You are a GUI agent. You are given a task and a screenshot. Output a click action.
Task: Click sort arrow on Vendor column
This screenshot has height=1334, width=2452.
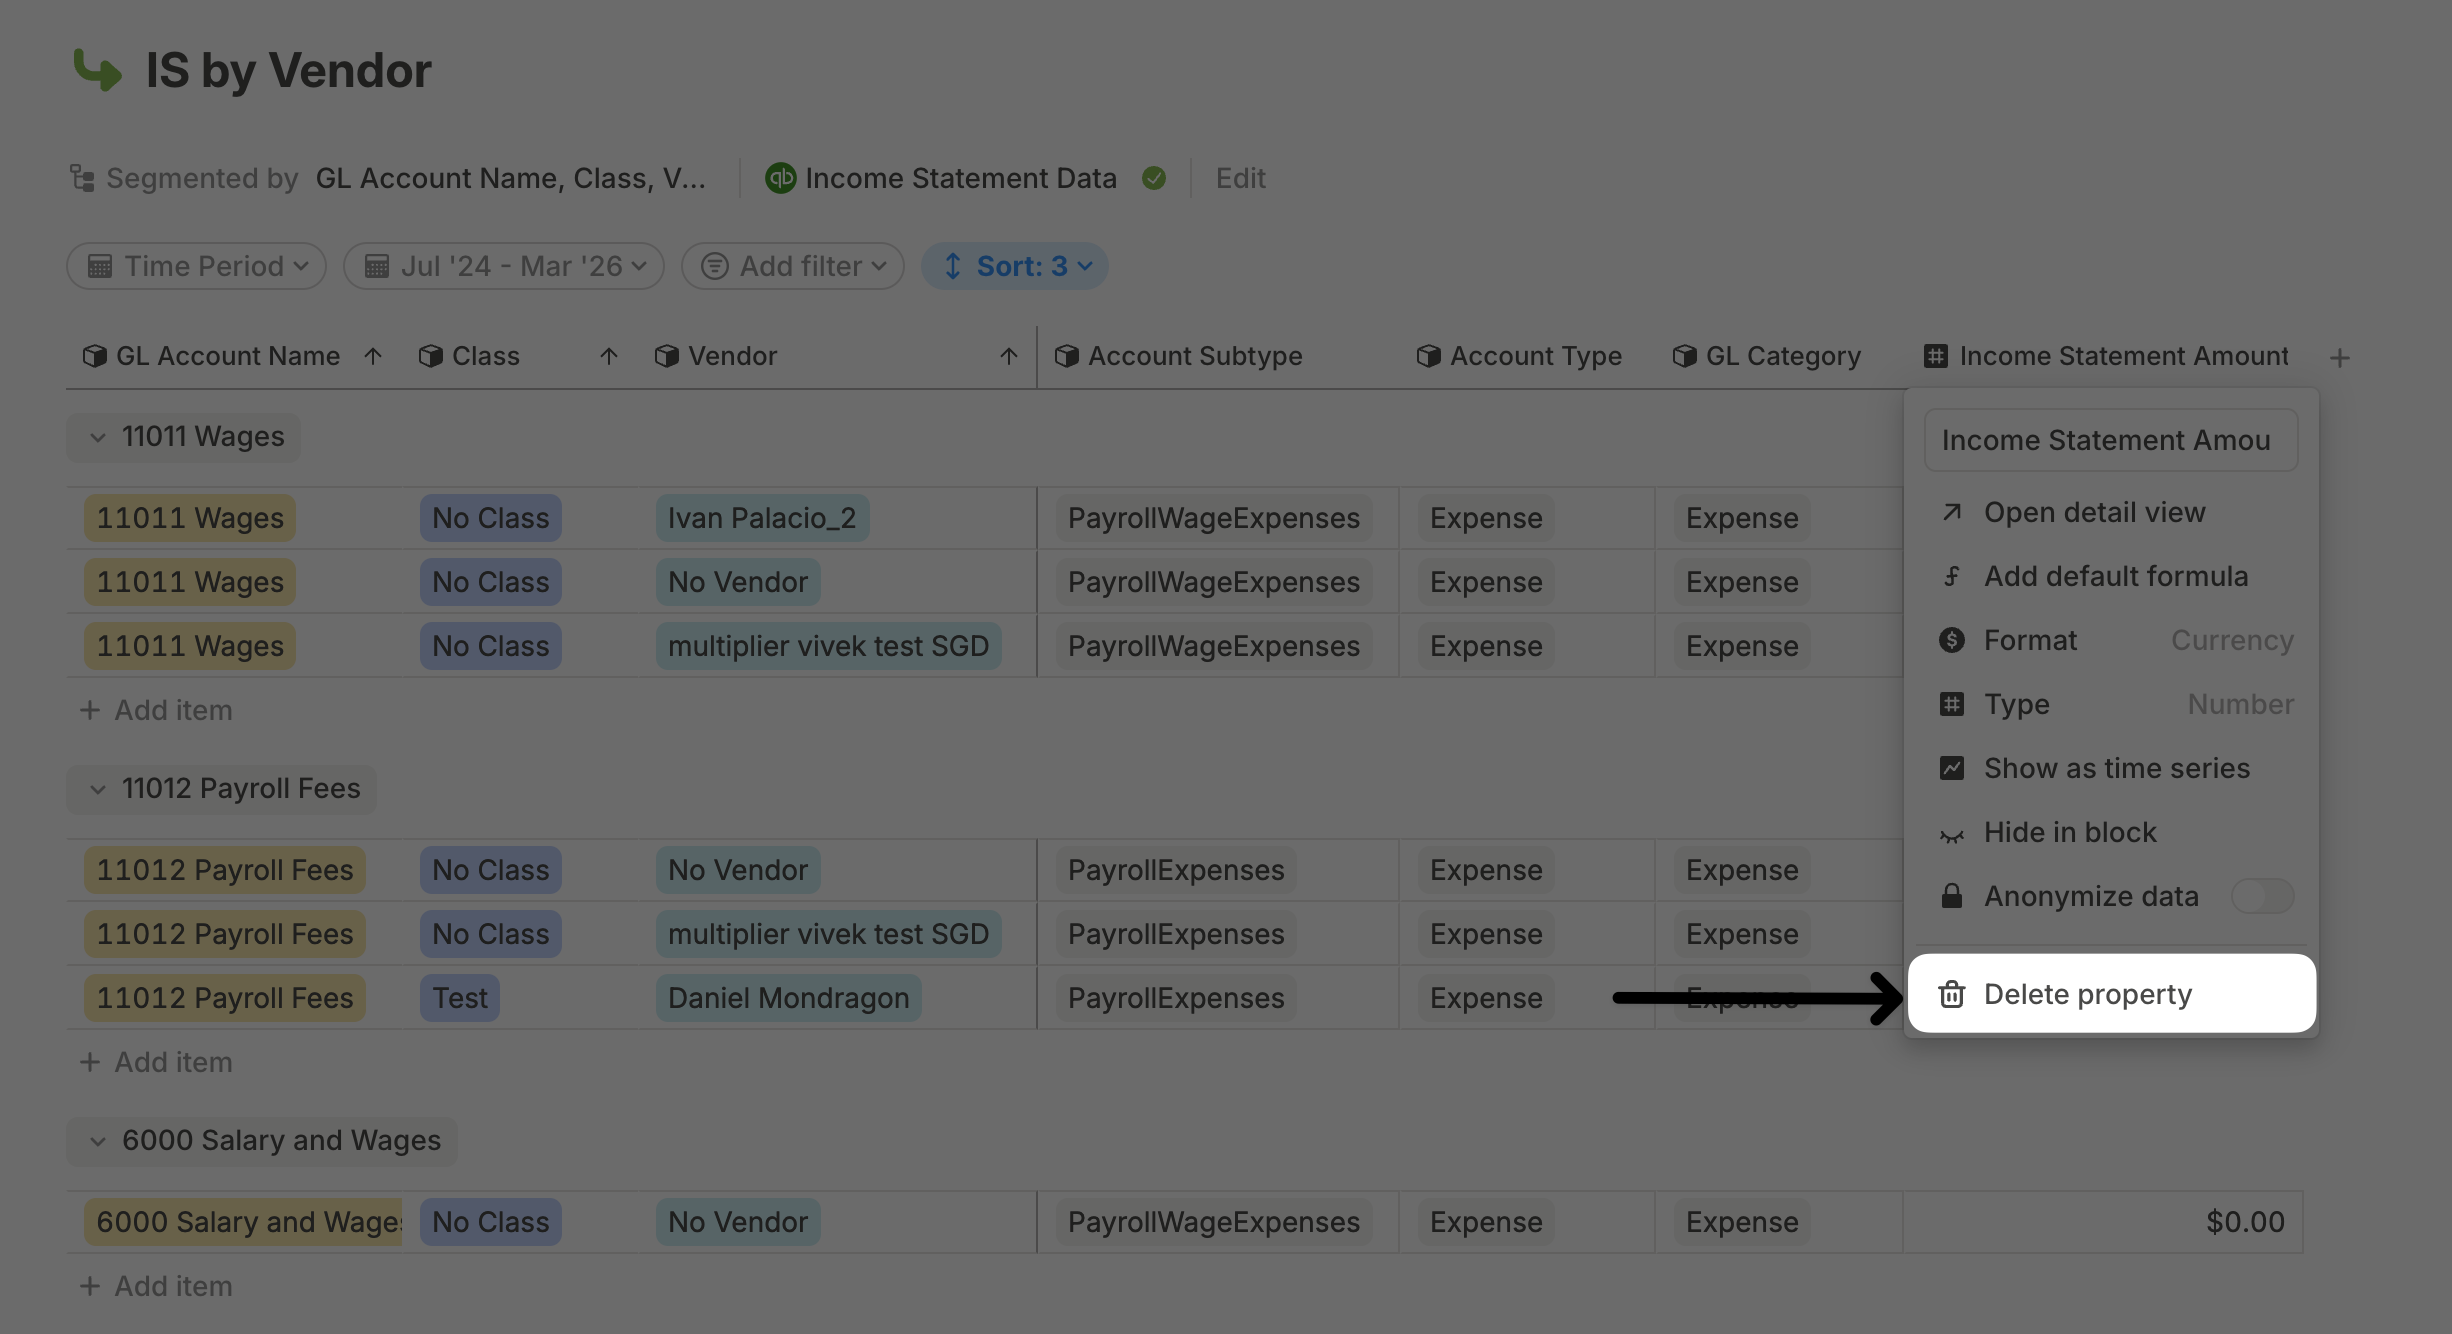(x=1008, y=356)
